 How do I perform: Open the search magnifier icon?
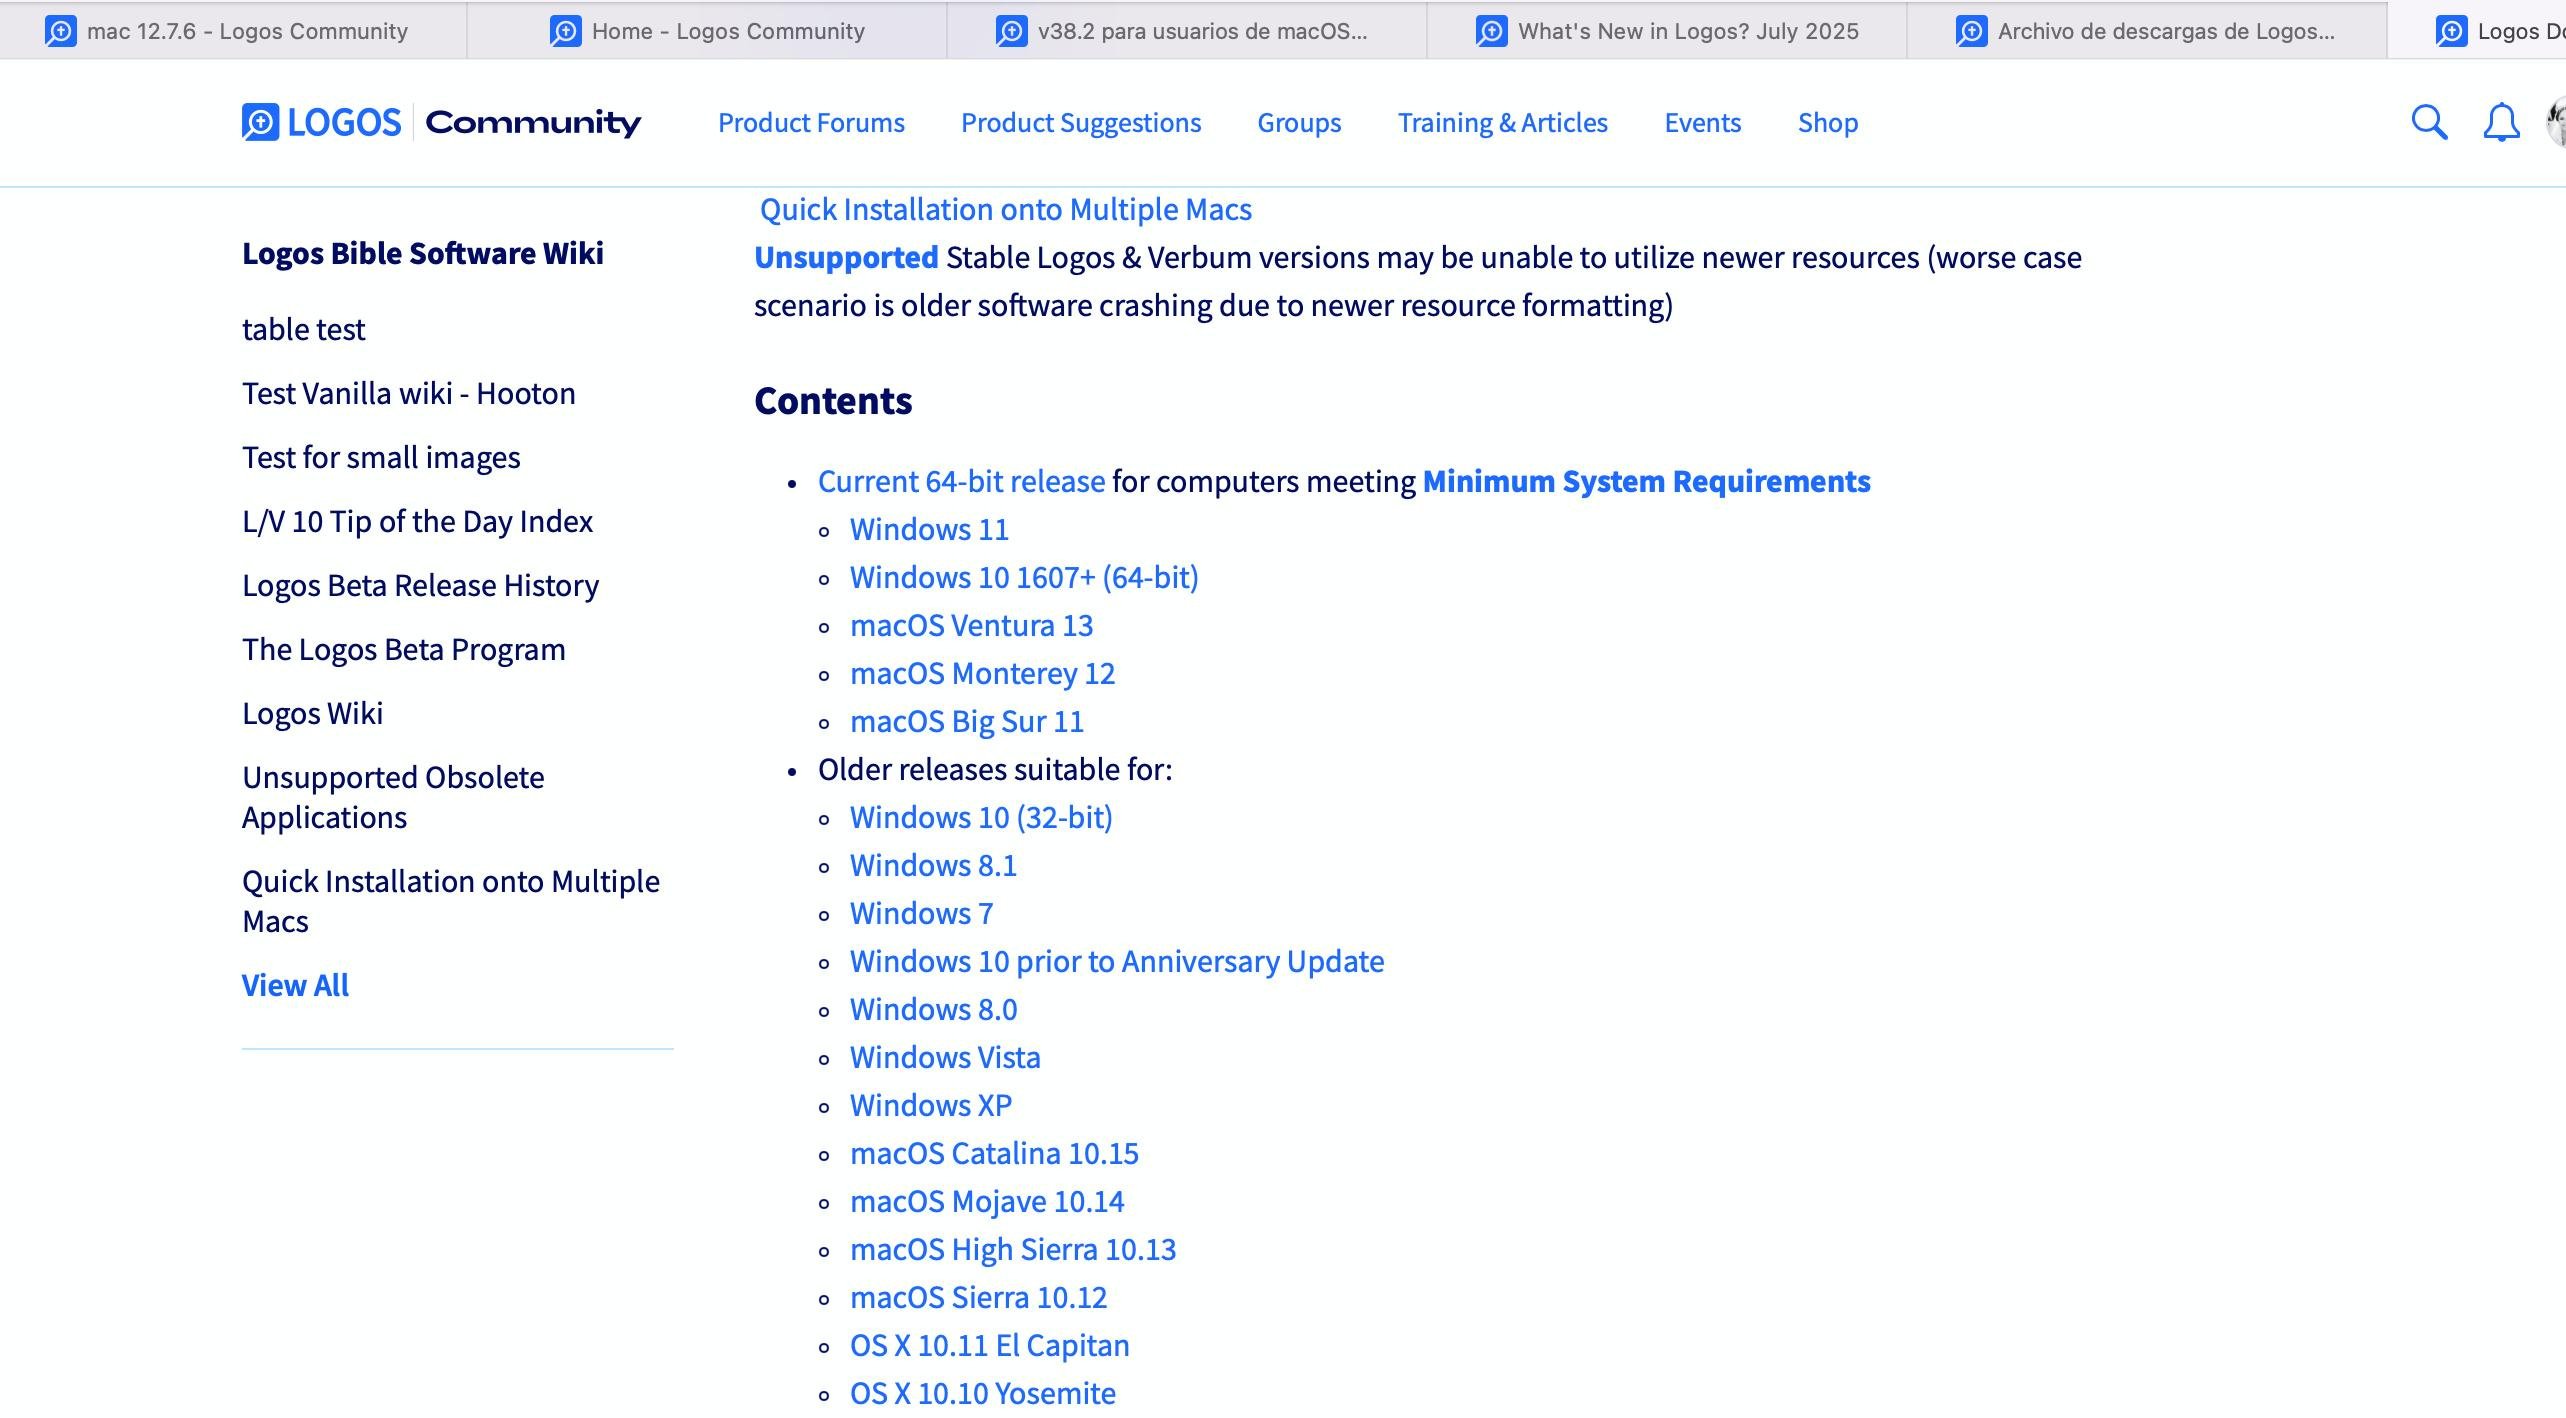(2429, 122)
